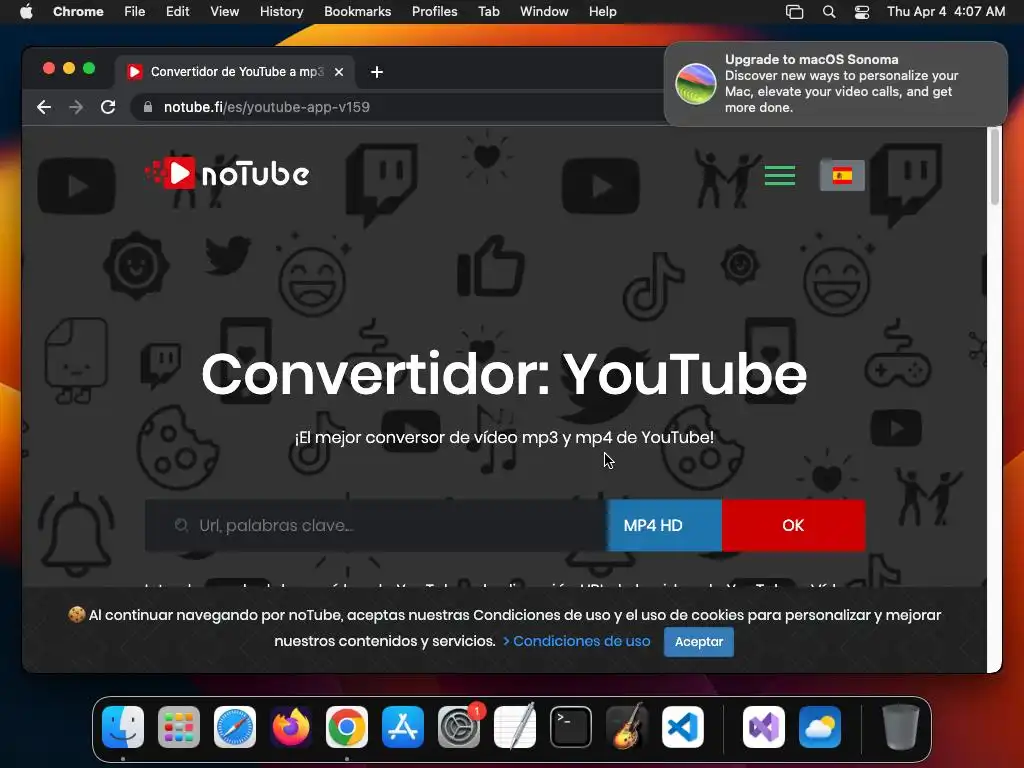Click the red OK button
The height and width of the screenshot is (768, 1024).
tap(793, 526)
